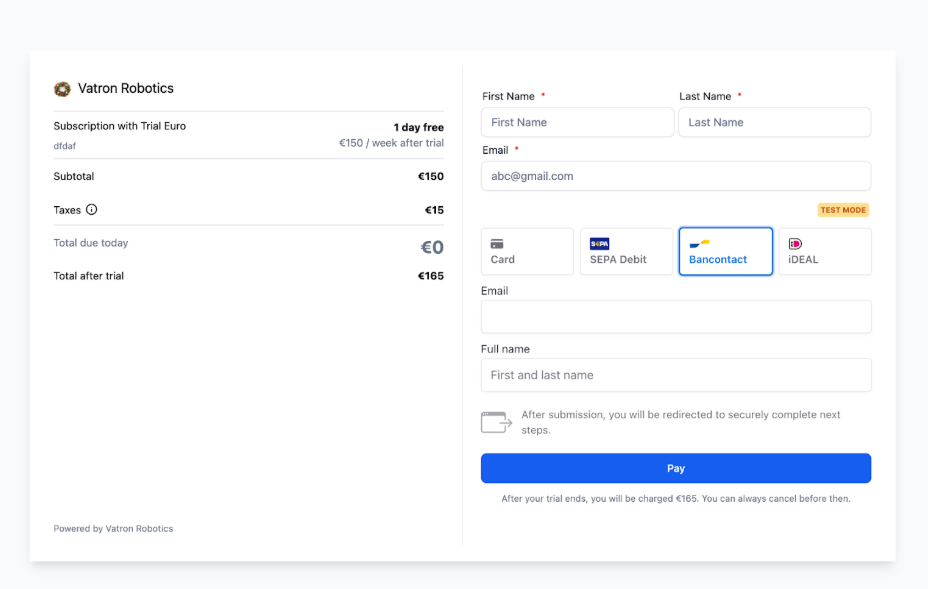Click the Bancontact logo icon
The height and width of the screenshot is (589, 928).
(699, 243)
